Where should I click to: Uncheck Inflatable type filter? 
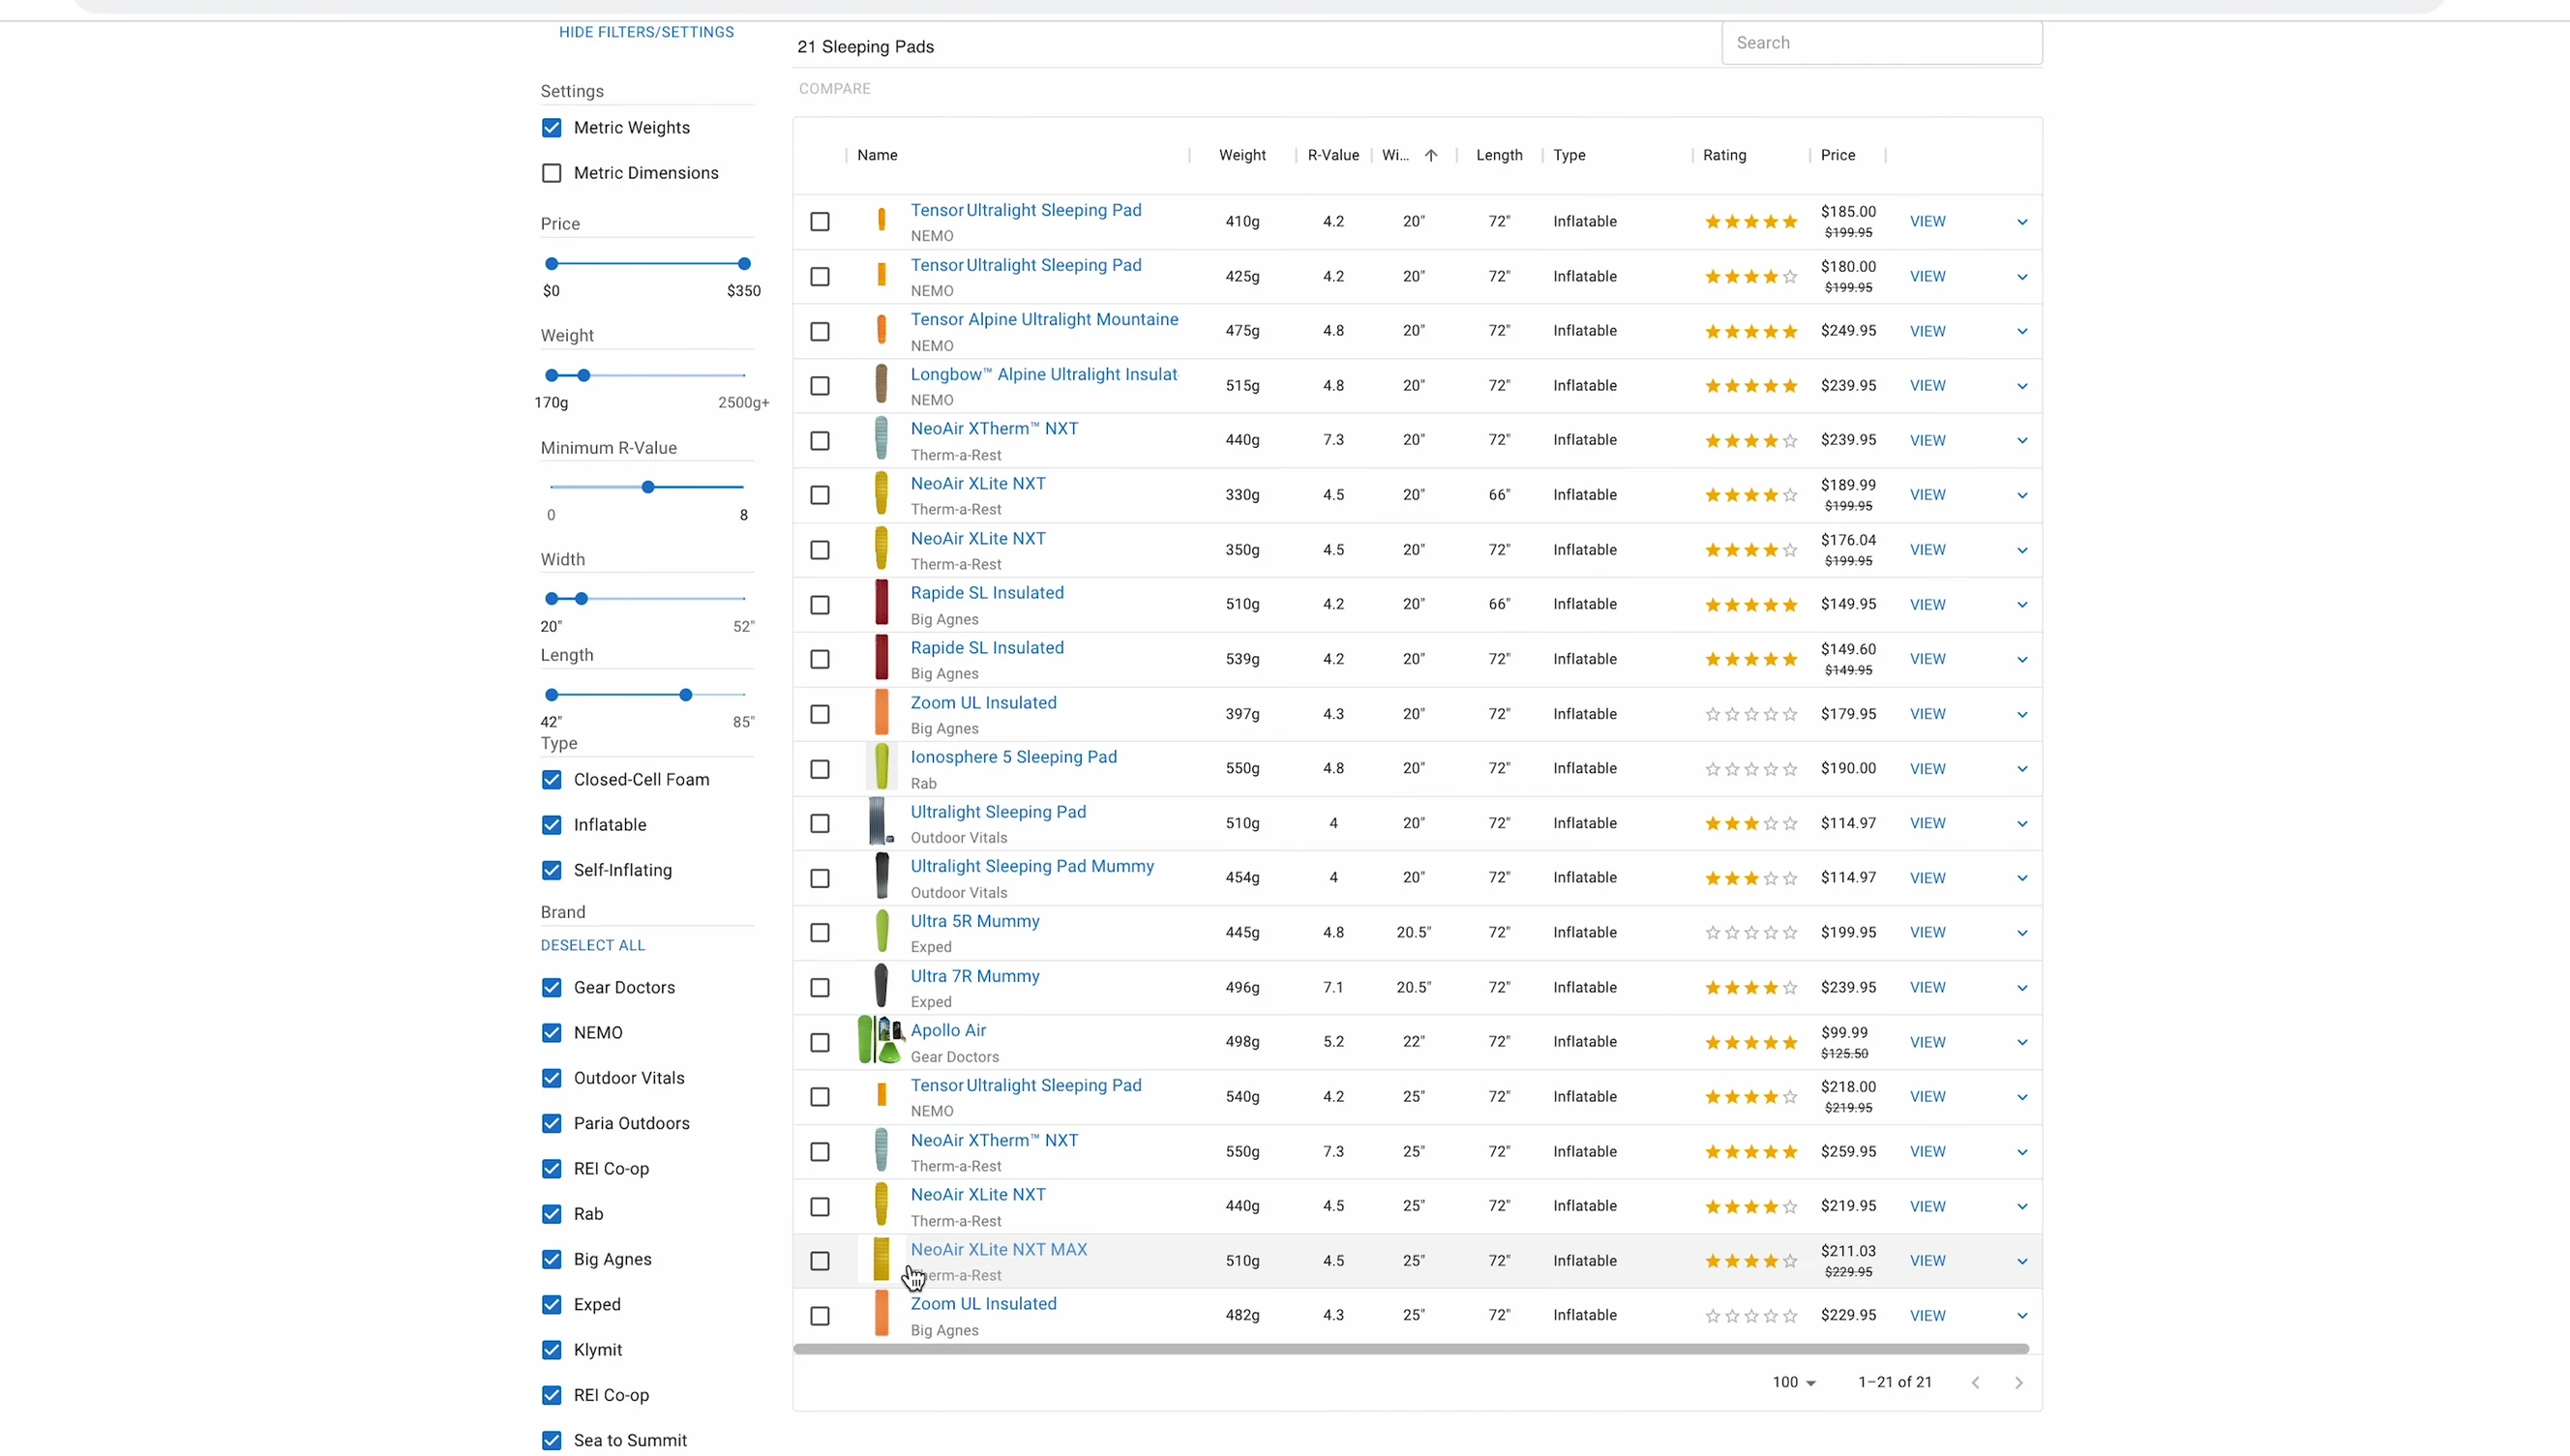(x=551, y=824)
